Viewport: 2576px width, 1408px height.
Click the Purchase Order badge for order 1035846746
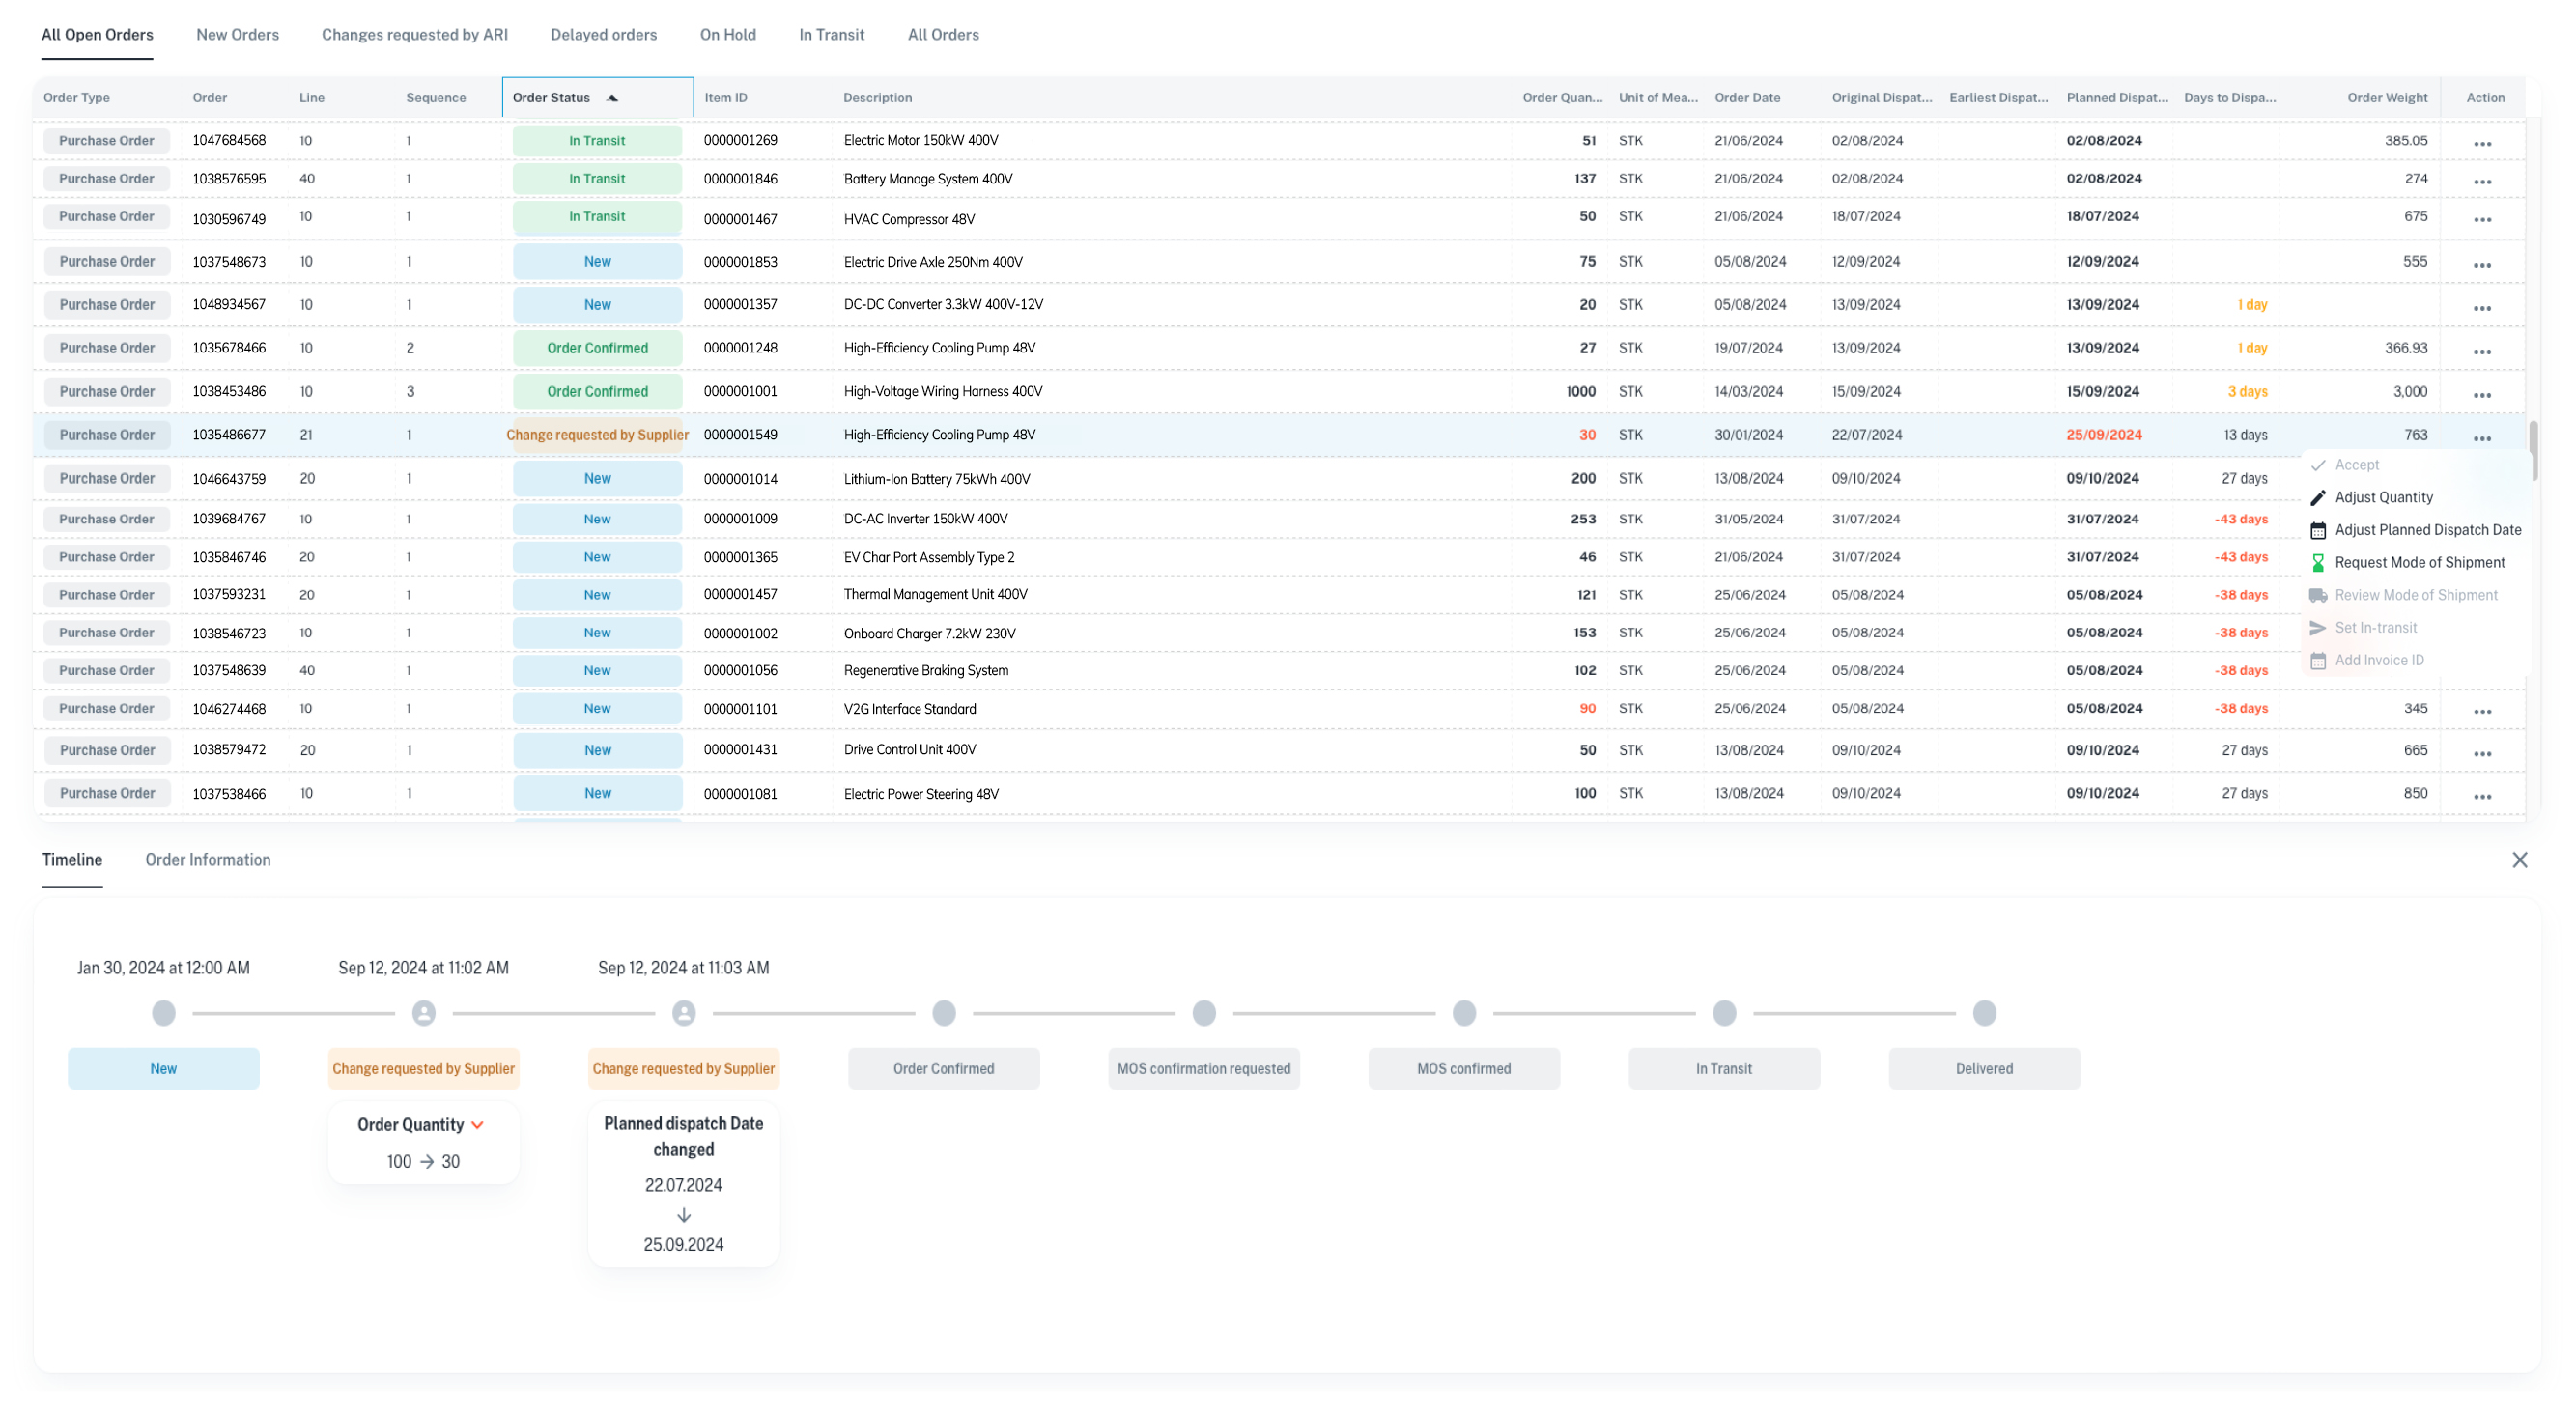pos(106,557)
